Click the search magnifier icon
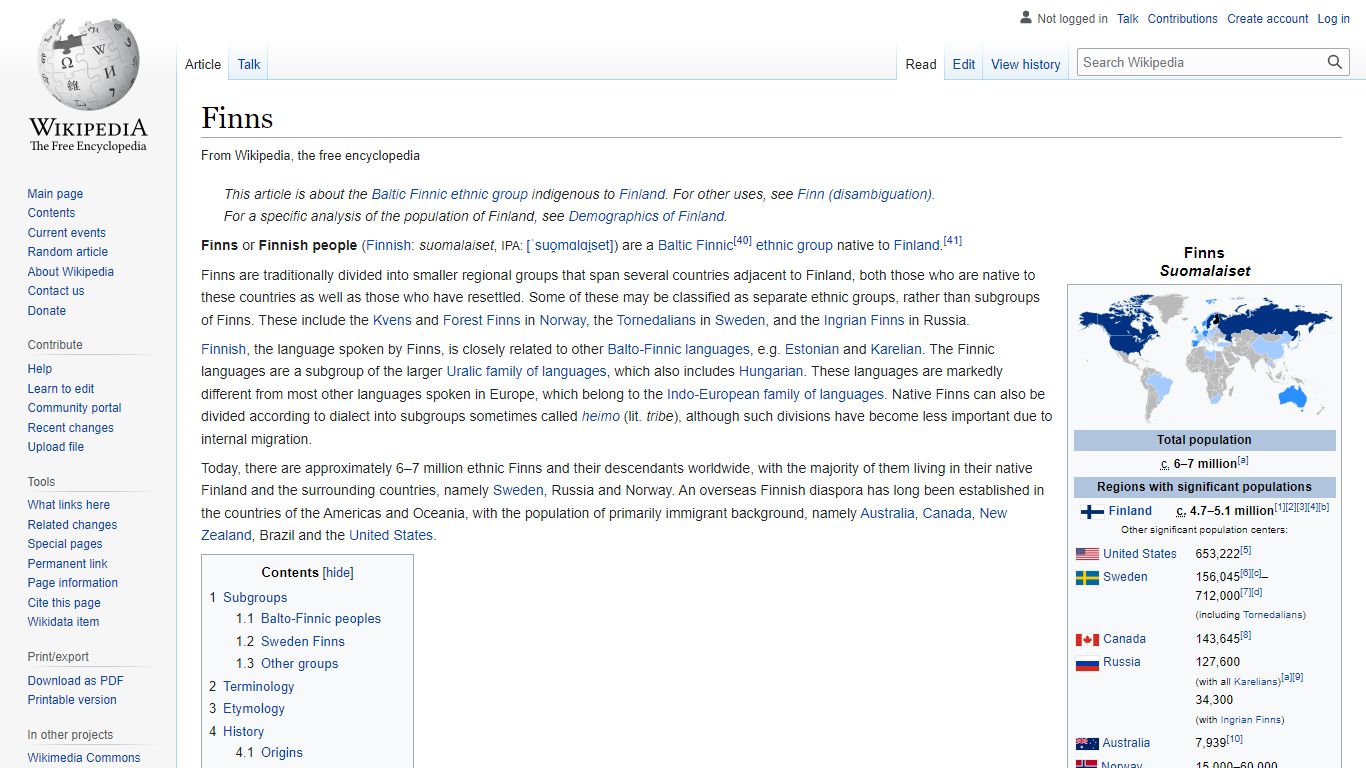Image resolution: width=1366 pixels, height=768 pixels. (x=1335, y=62)
